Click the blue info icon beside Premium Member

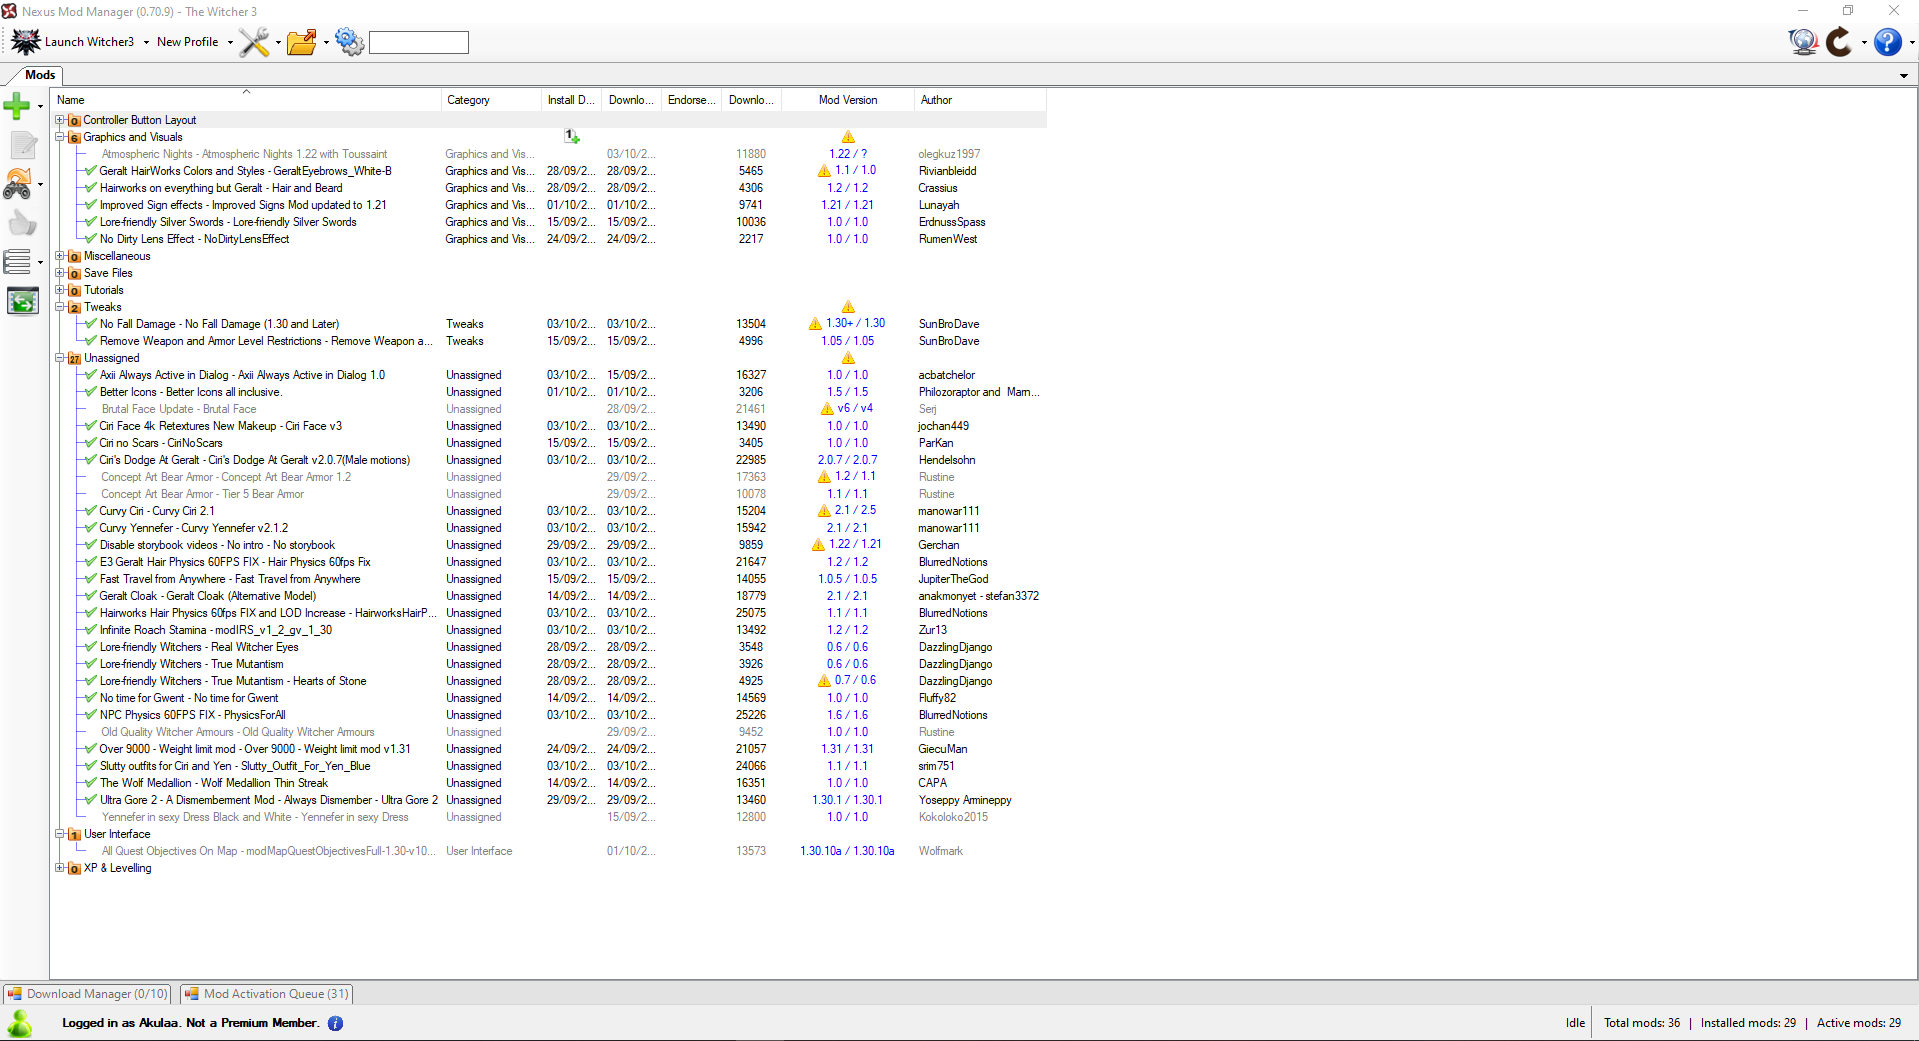click(335, 1023)
